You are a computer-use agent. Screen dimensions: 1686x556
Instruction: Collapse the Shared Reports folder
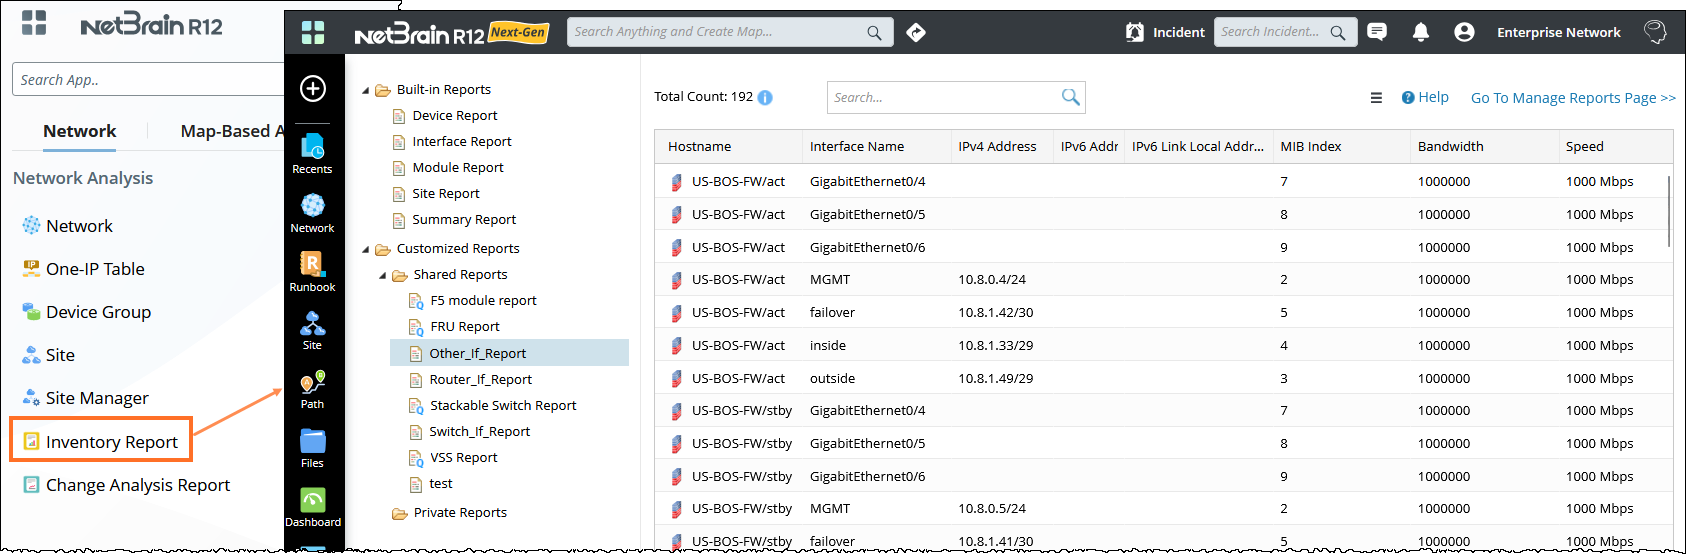pyautogui.click(x=383, y=275)
